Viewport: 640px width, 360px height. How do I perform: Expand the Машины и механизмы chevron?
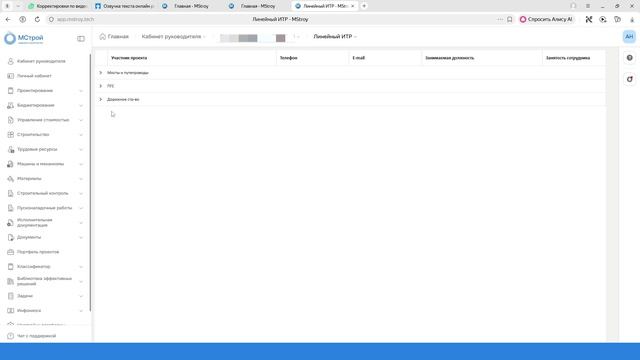coord(81,164)
